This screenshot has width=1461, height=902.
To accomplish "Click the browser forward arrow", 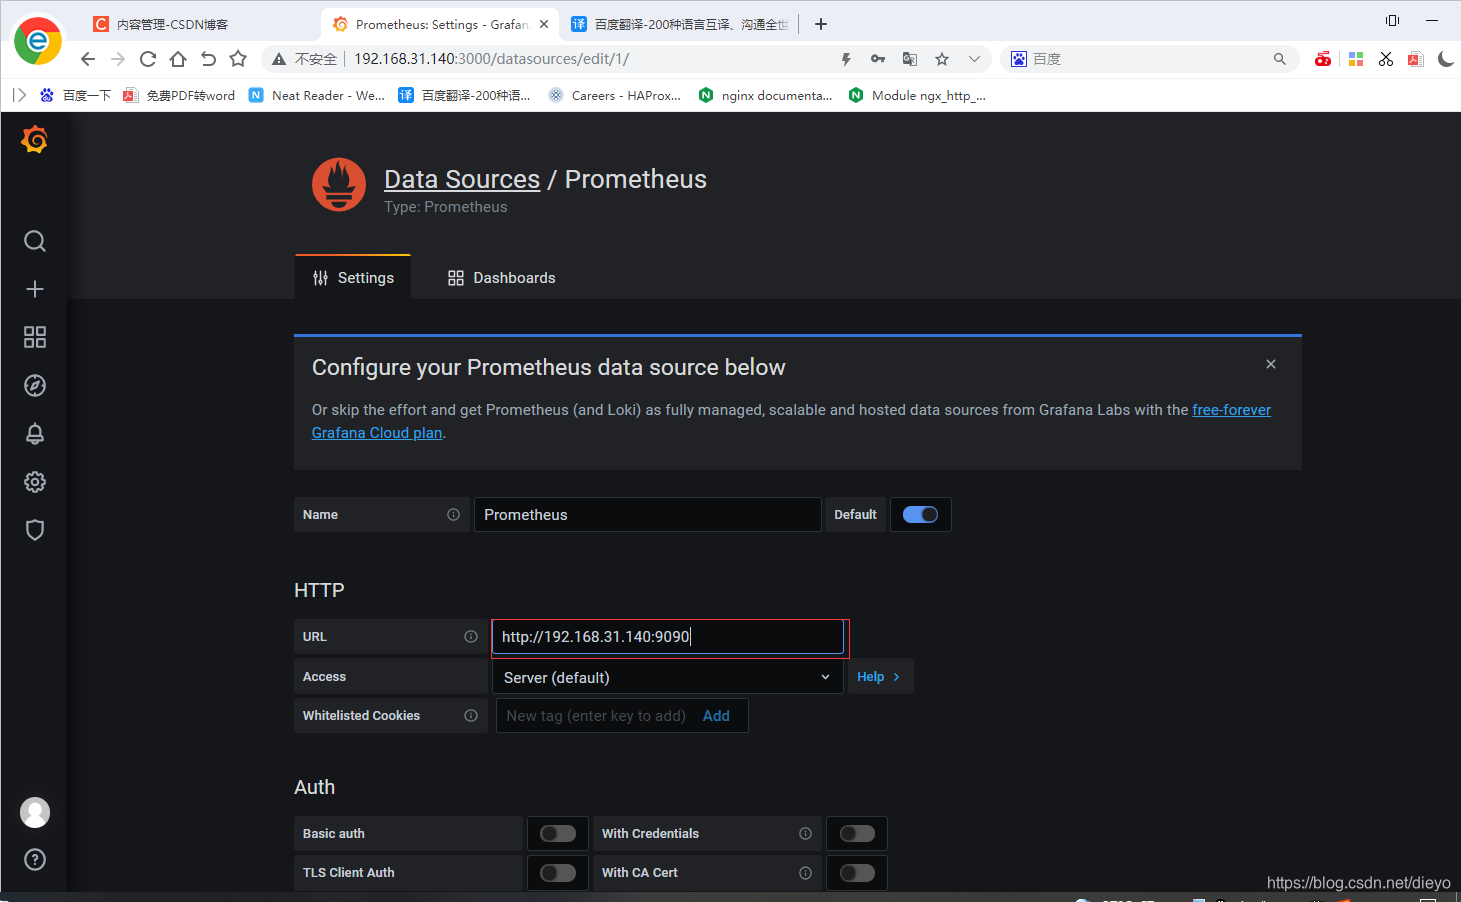I will [118, 59].
